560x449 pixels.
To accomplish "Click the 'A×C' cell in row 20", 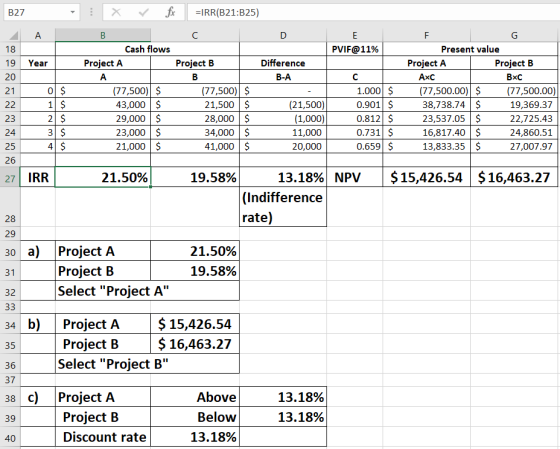I will (x=426, y=77).
